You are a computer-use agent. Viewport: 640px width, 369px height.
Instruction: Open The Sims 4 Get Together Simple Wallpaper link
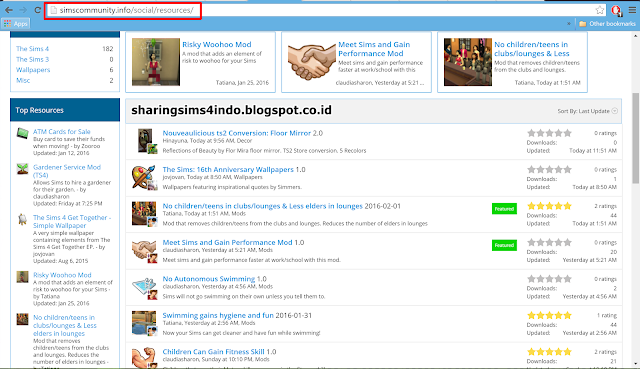click(71, 221)
